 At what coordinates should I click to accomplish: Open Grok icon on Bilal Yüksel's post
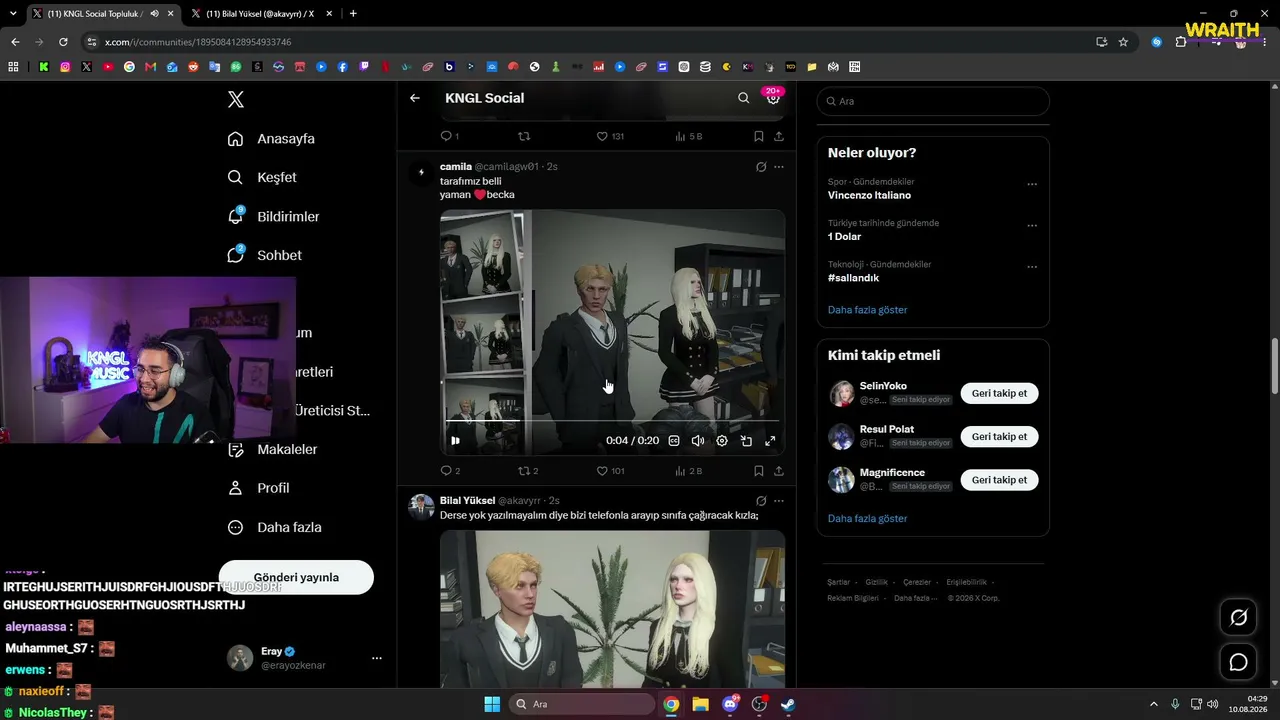761,501
